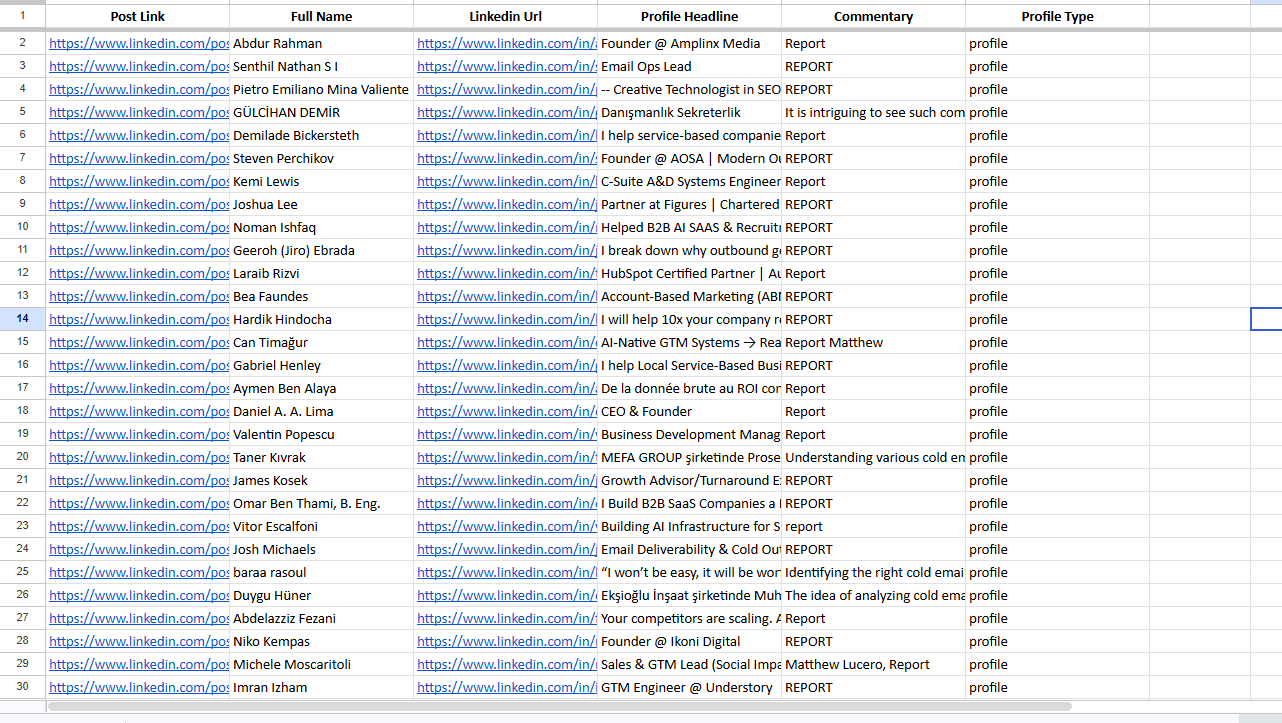This screenshot has width=1282, height=723.
Task: Select the Michele Moscaritoli name cell
Action: click(322, 664)
